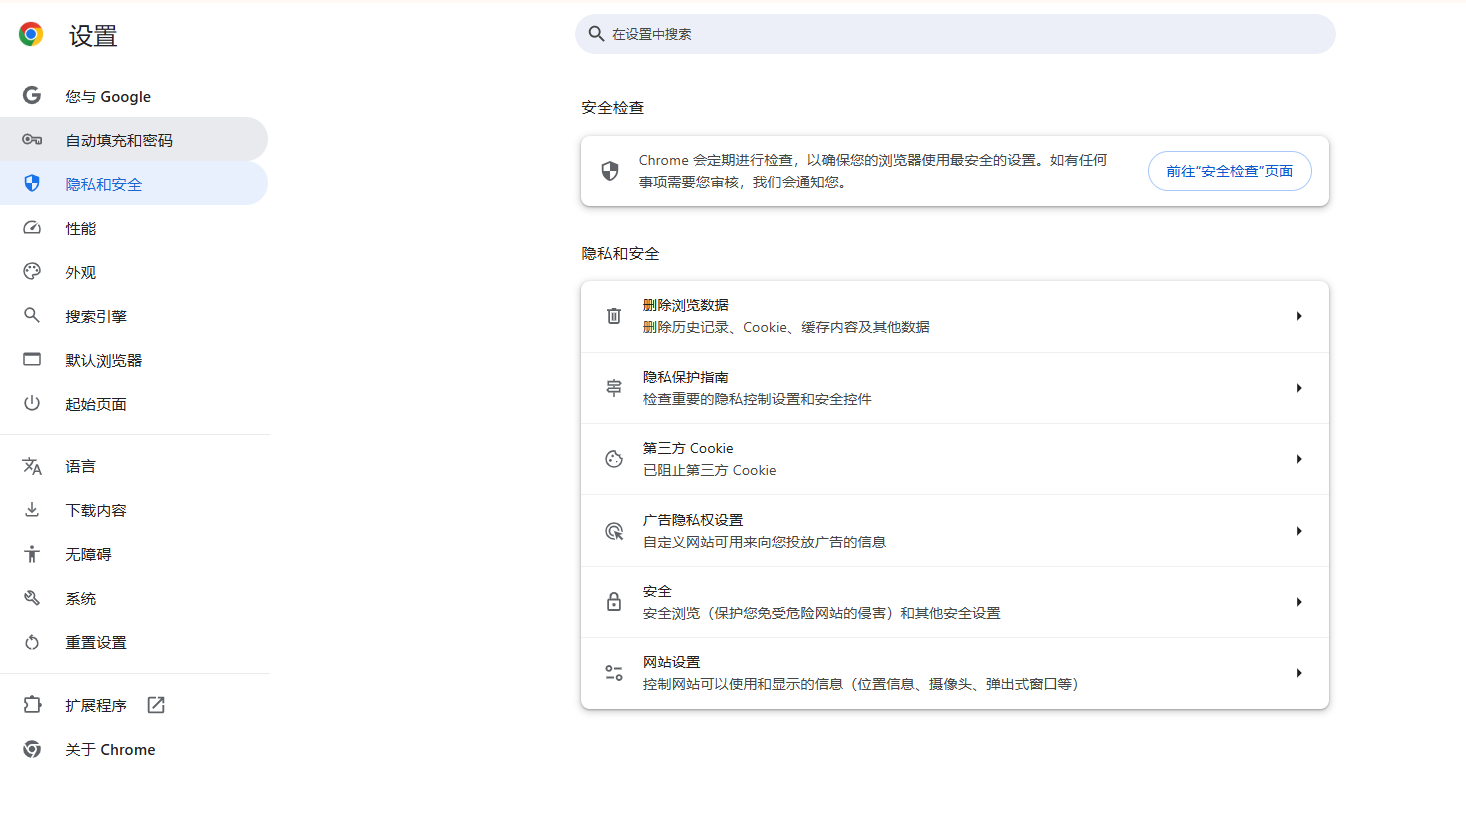Screen dimensions: 1466x823
Task: Click the magnifier icon for 搜索引擎
Action: (32, 315)
